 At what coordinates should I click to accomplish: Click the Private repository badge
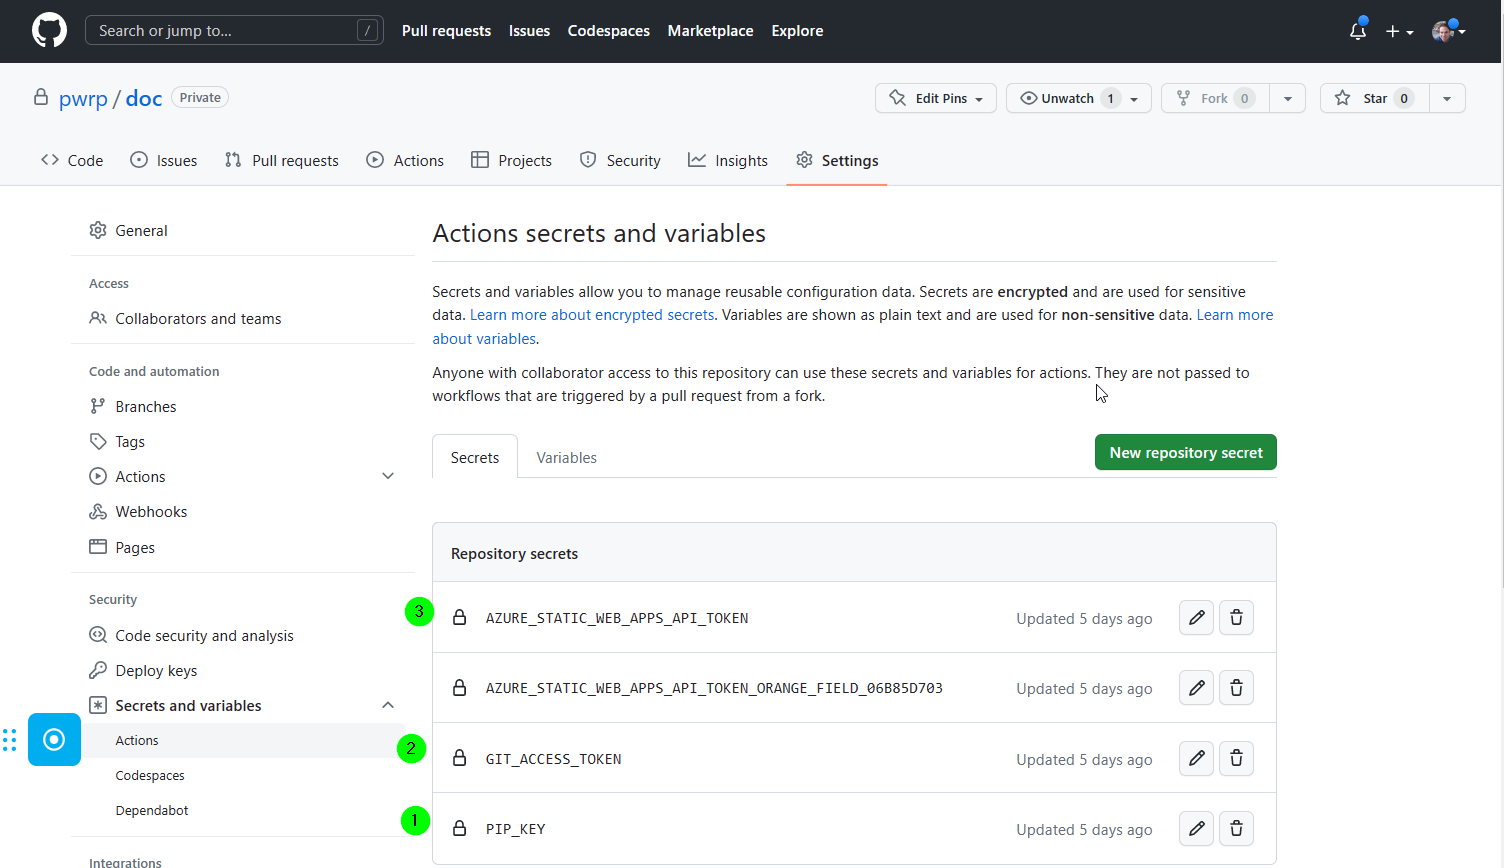(200, 98)
